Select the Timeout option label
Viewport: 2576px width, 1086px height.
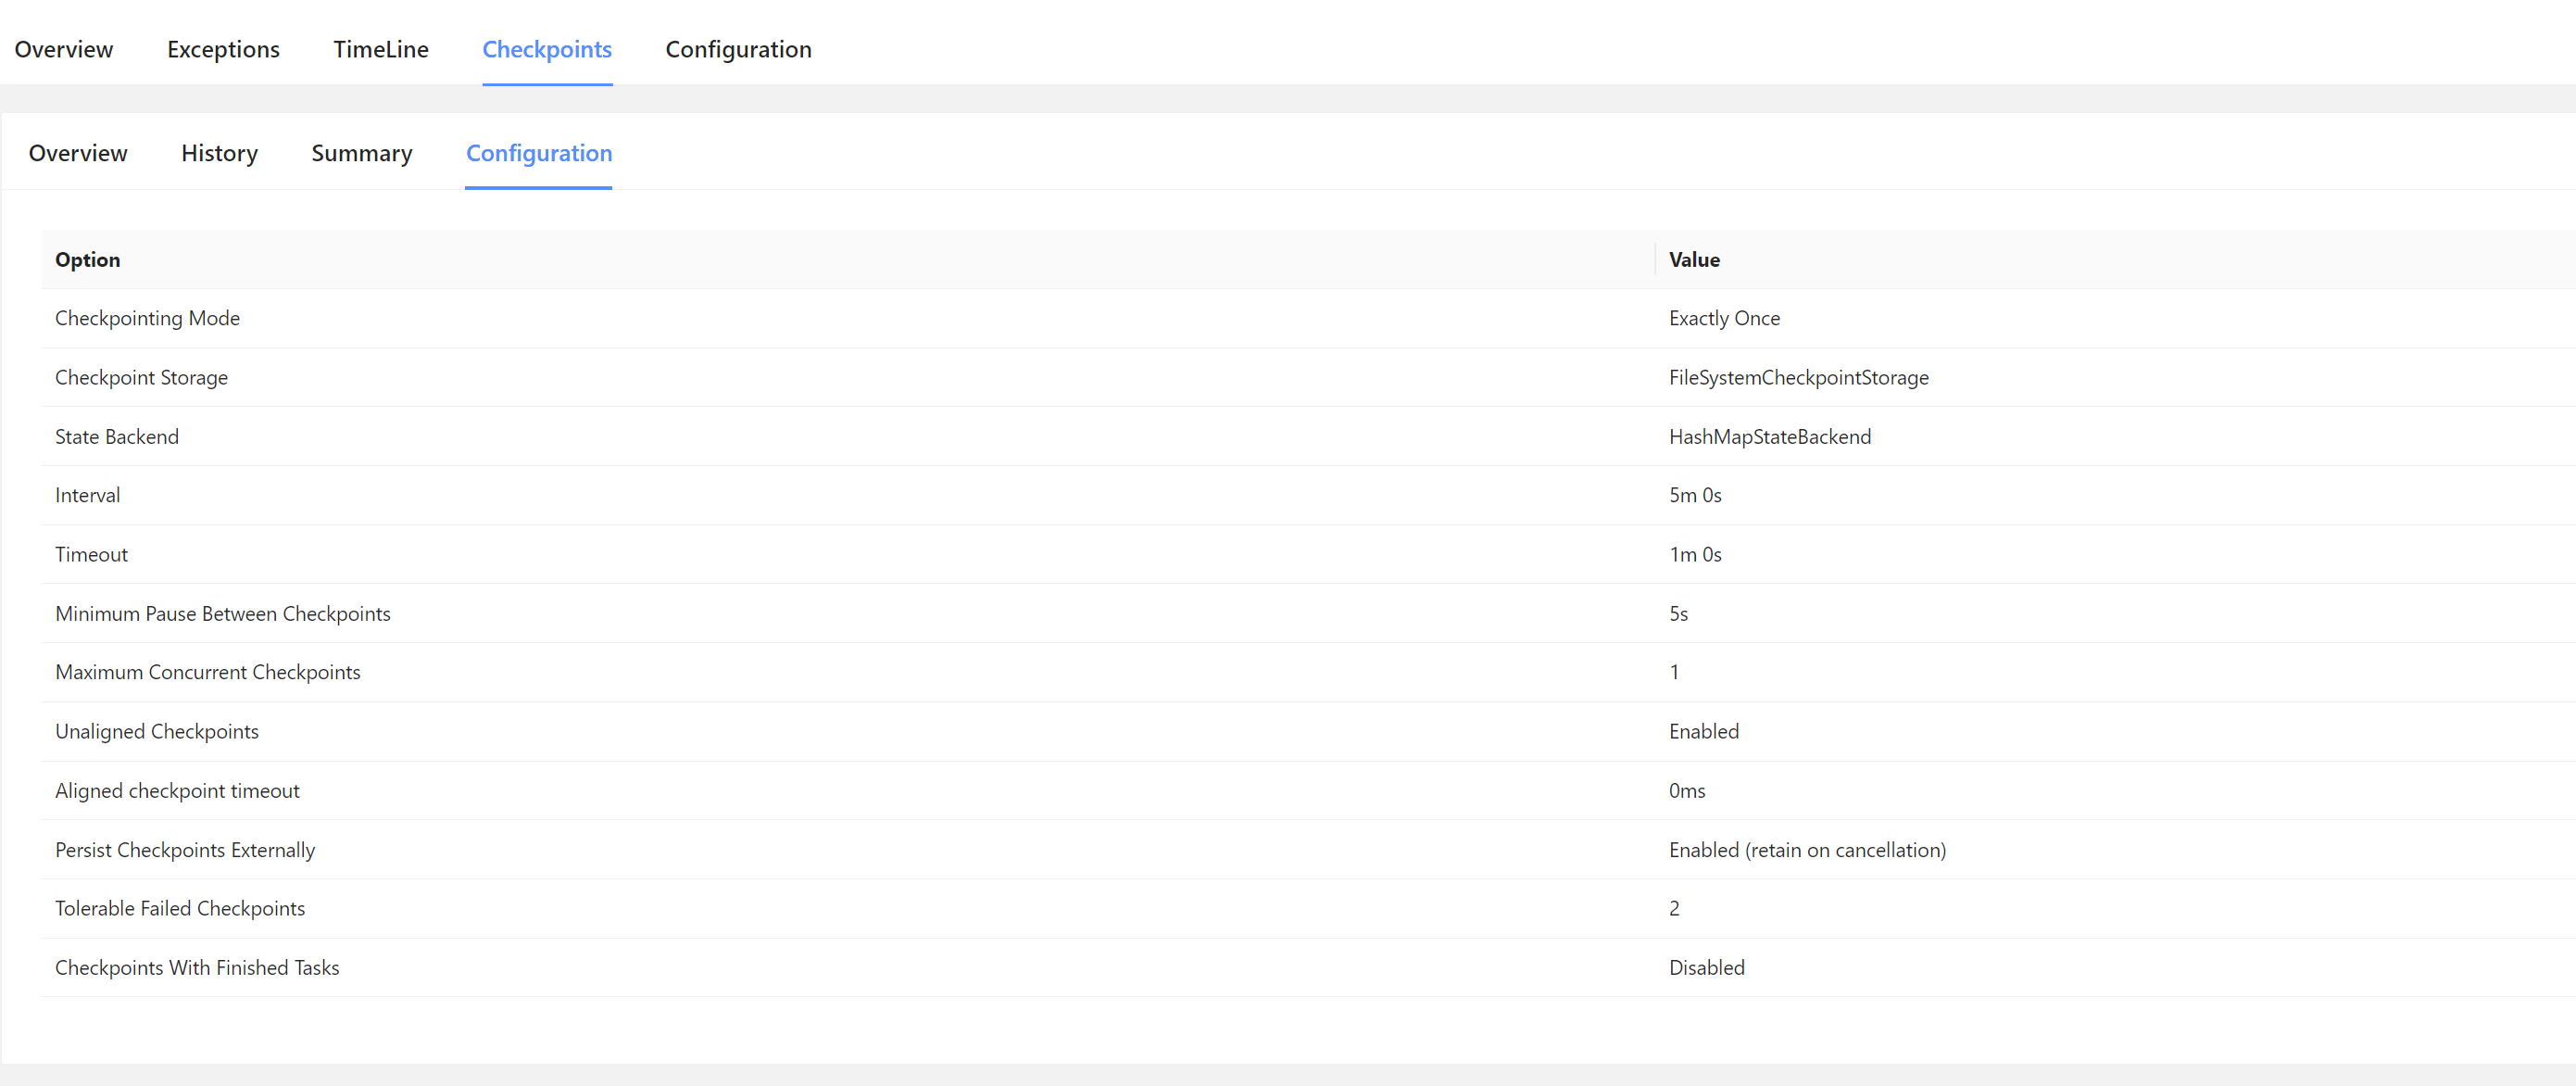click(x=91, y=554)
